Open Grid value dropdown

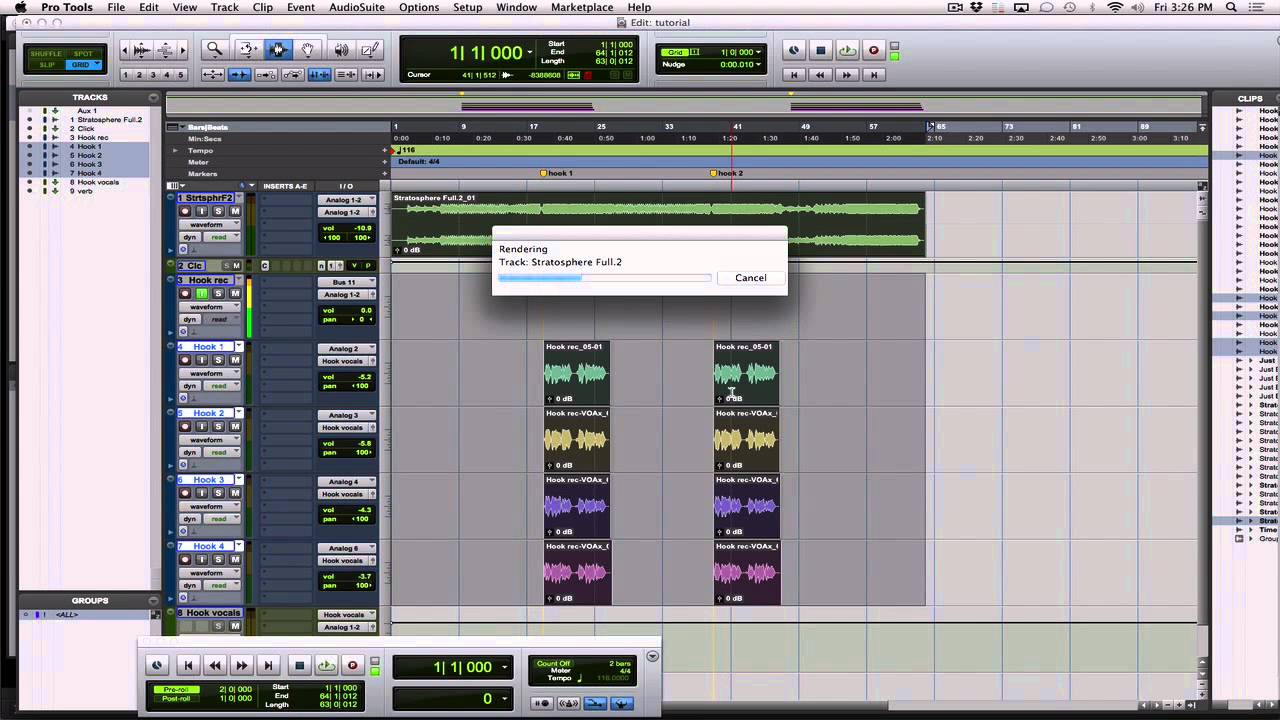coord(757,52)
